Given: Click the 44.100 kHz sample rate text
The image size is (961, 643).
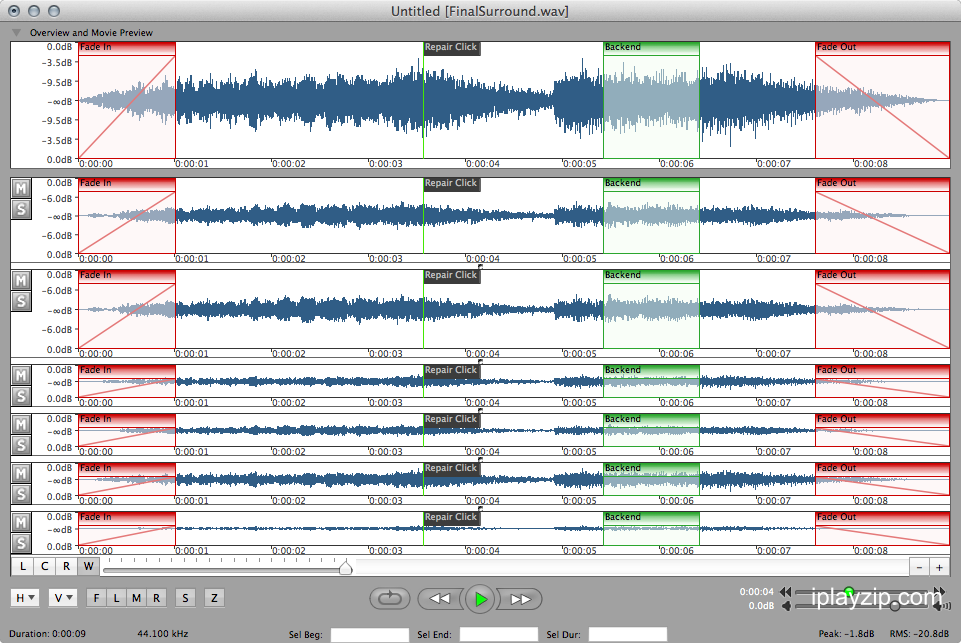Looking at the screenshot, I should click(162, 634).
